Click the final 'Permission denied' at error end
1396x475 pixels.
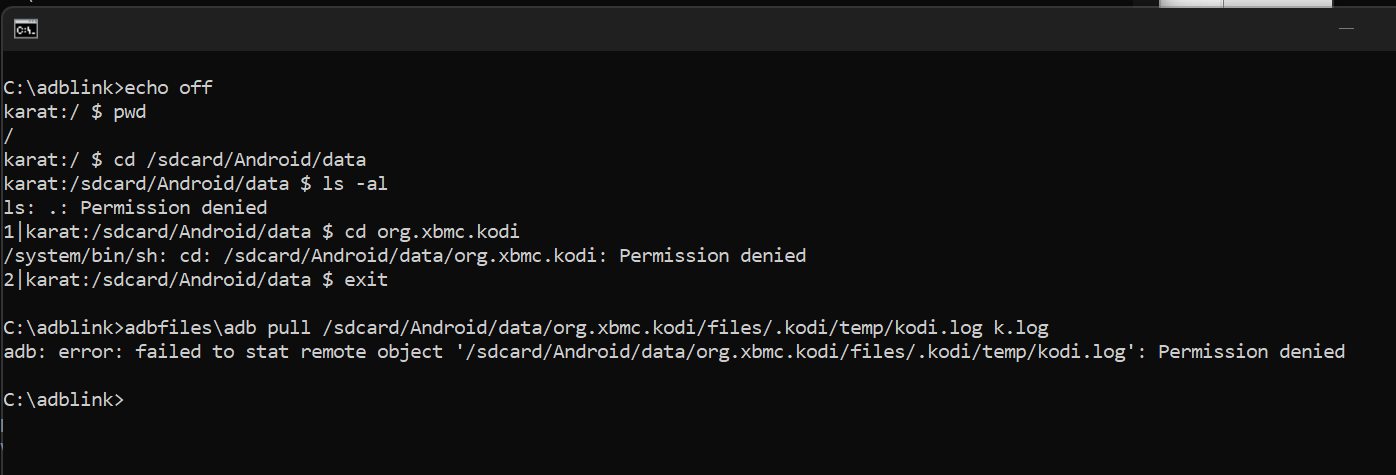click(1252, 352)
